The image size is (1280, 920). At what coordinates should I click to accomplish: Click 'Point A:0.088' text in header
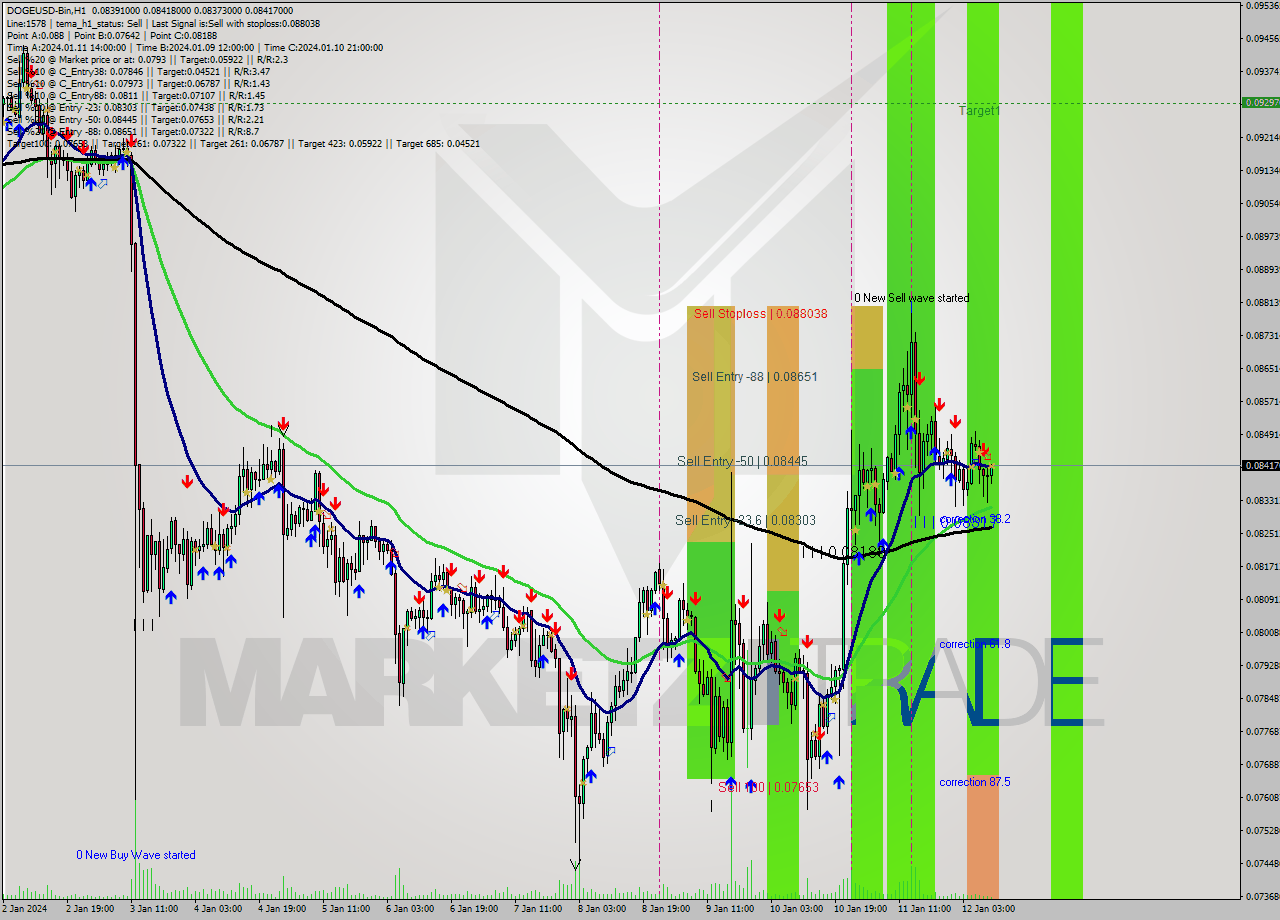tap(38, 35)
